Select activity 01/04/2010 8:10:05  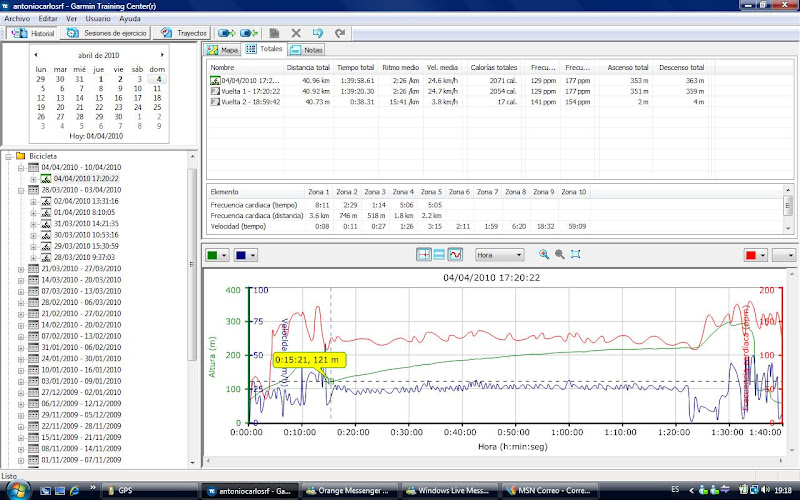tap(84, 212)
